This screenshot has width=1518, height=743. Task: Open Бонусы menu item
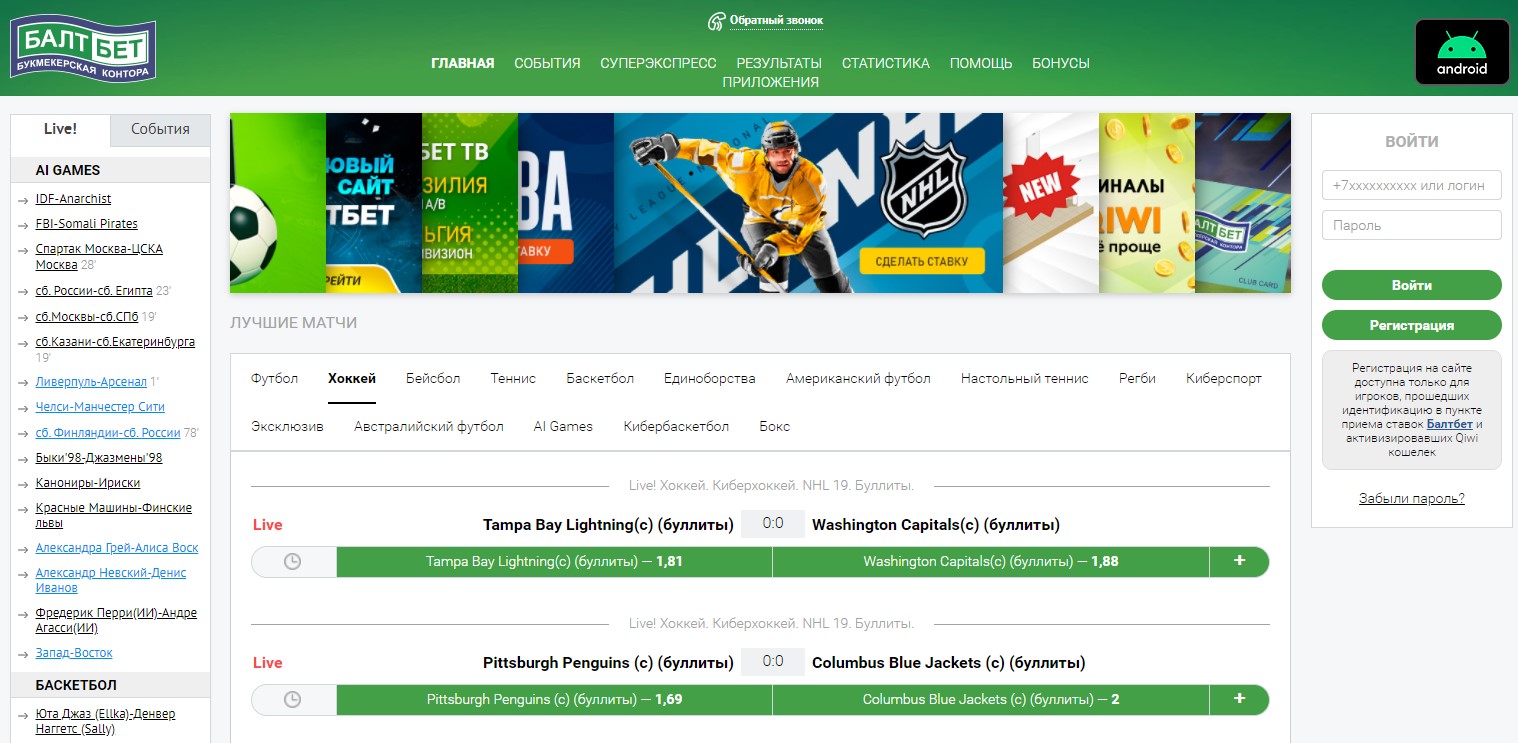(1061, 63)
